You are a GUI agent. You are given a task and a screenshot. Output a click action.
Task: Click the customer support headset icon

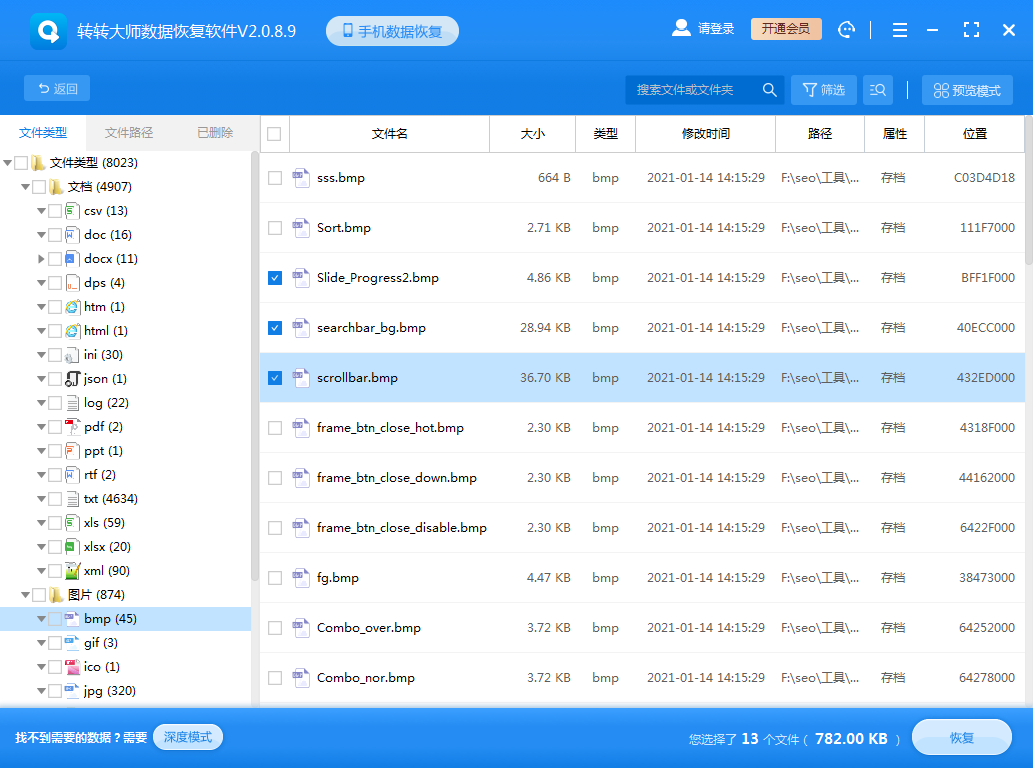(846, 30)
